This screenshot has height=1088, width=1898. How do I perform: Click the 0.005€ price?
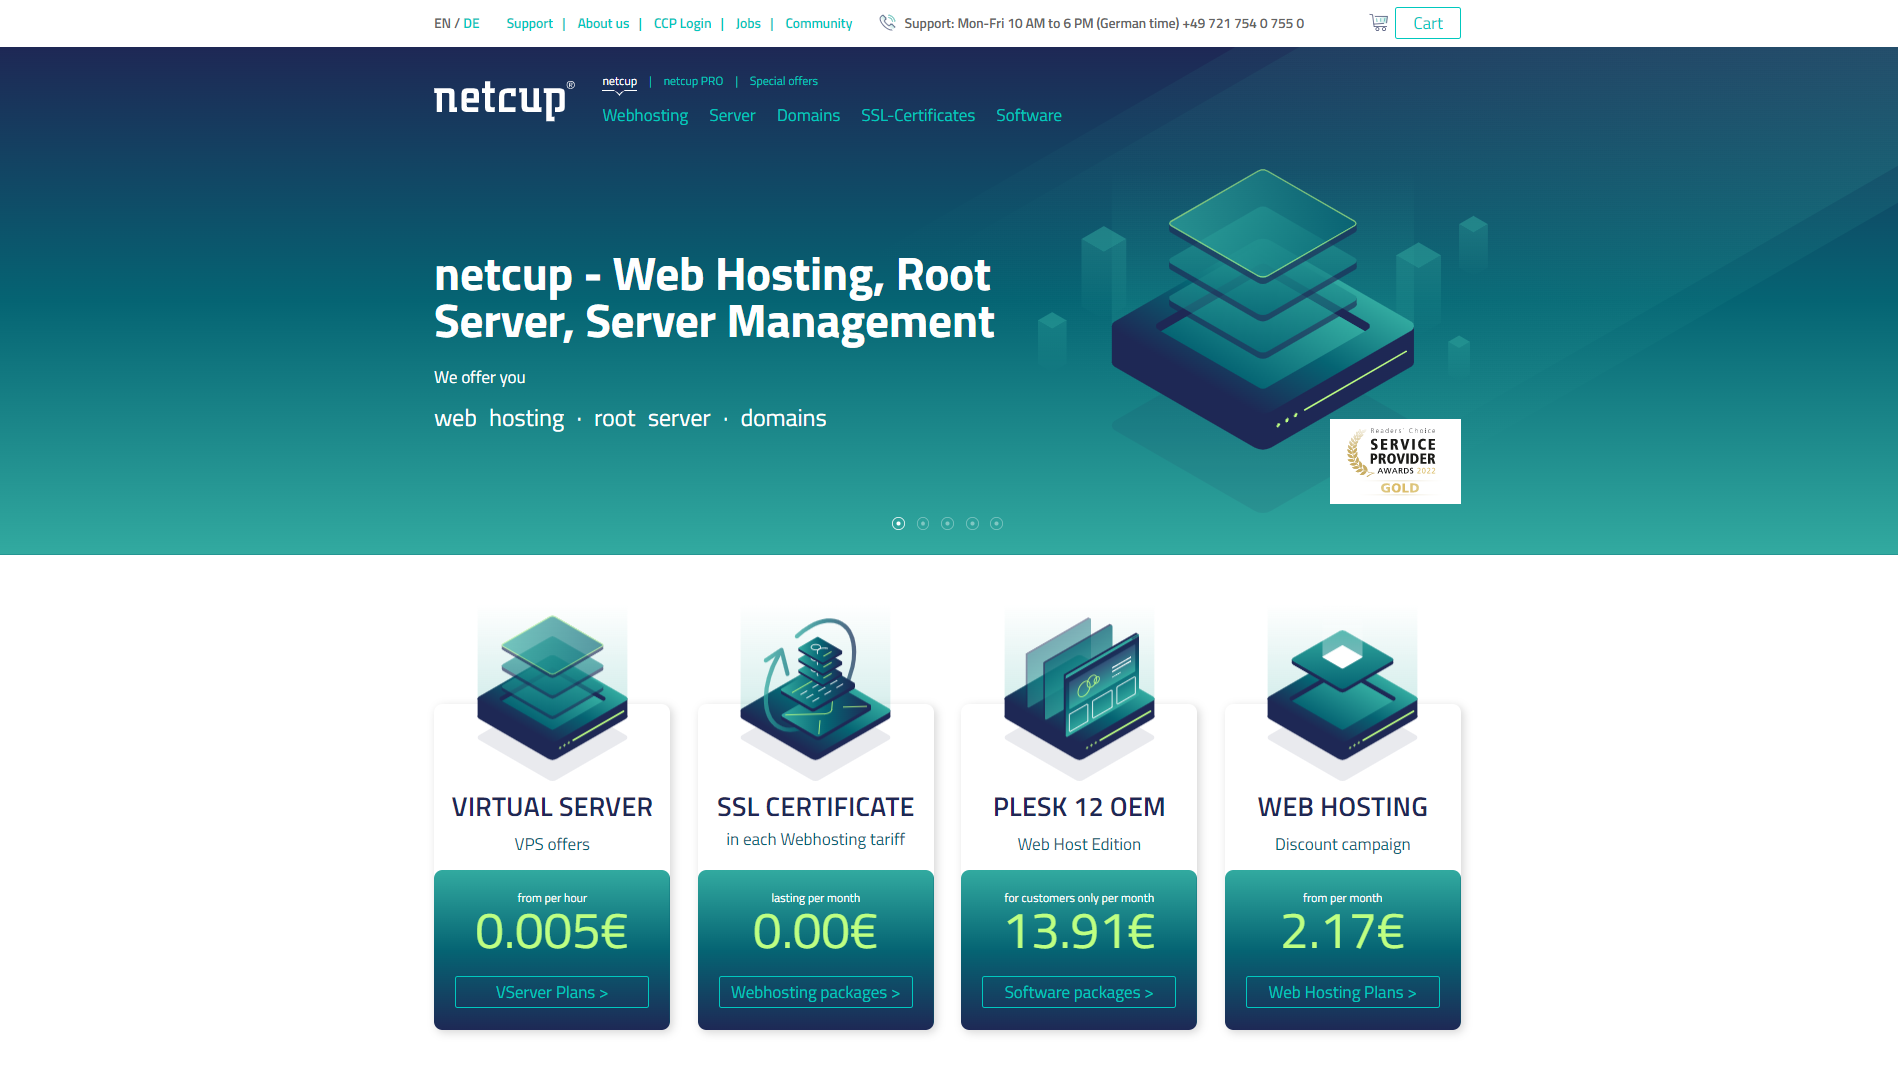(x=552, y=932)
